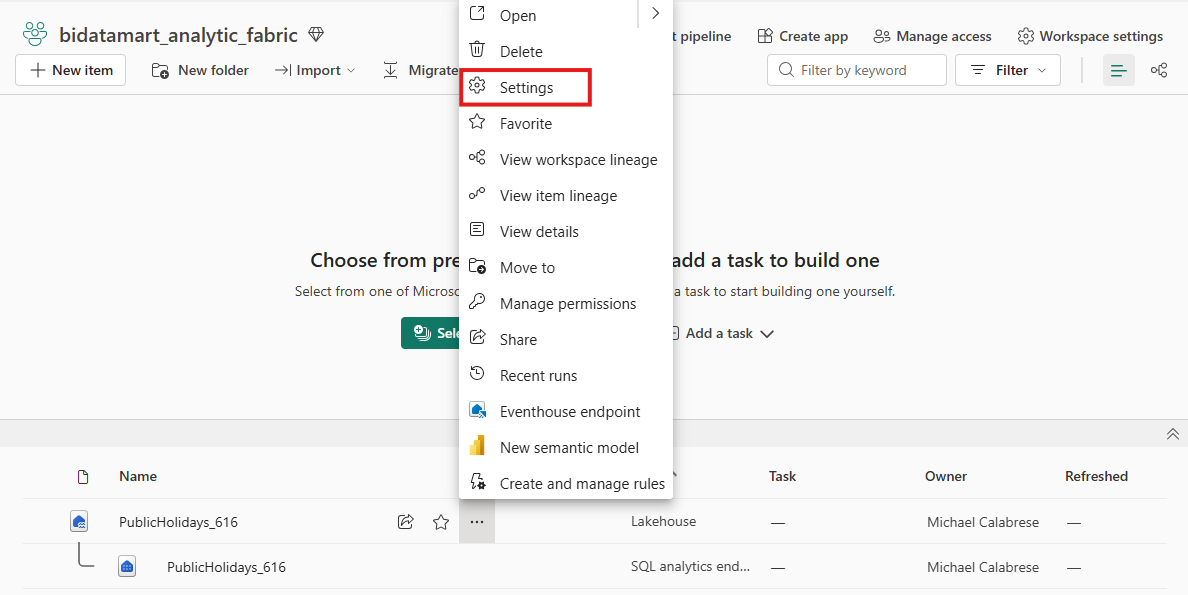Expand the Open submenu arrow
Screen dimensions: 1188x595
(x=655, y=14)
